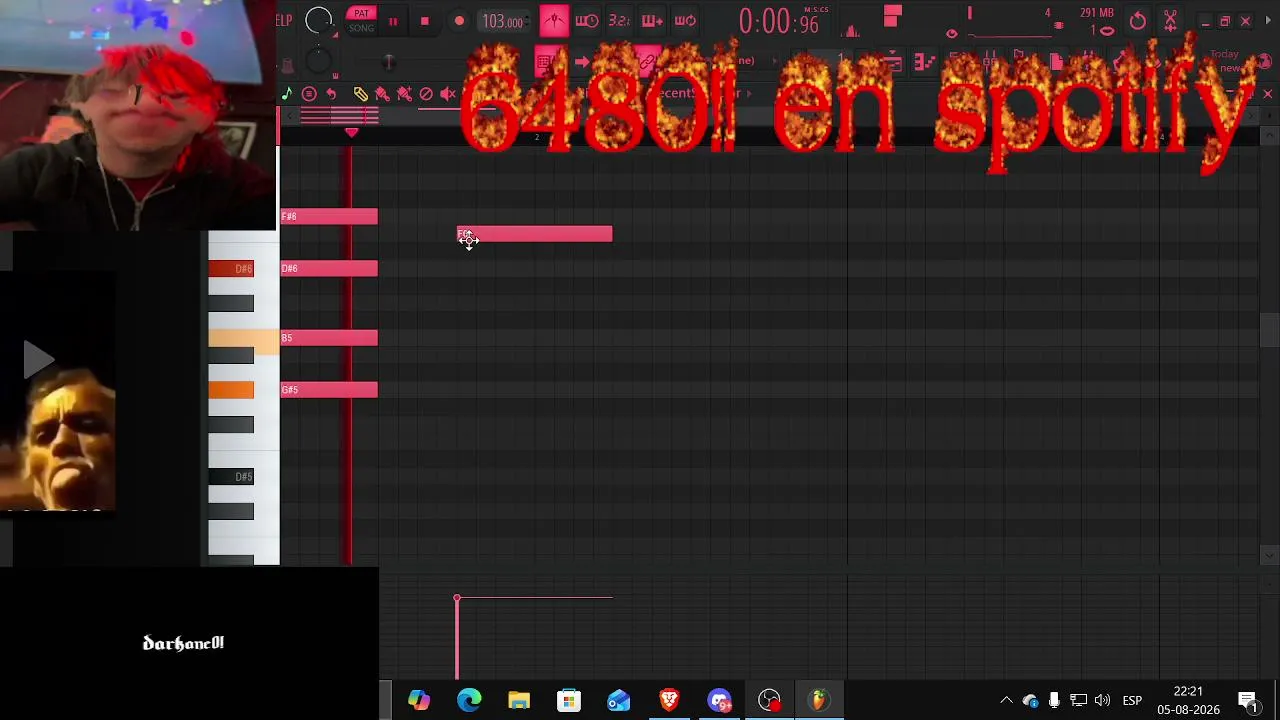Click the D#5 piano key
This screenshot has height=720, width=1280.
pyautogui.click(x=231, y=477)
